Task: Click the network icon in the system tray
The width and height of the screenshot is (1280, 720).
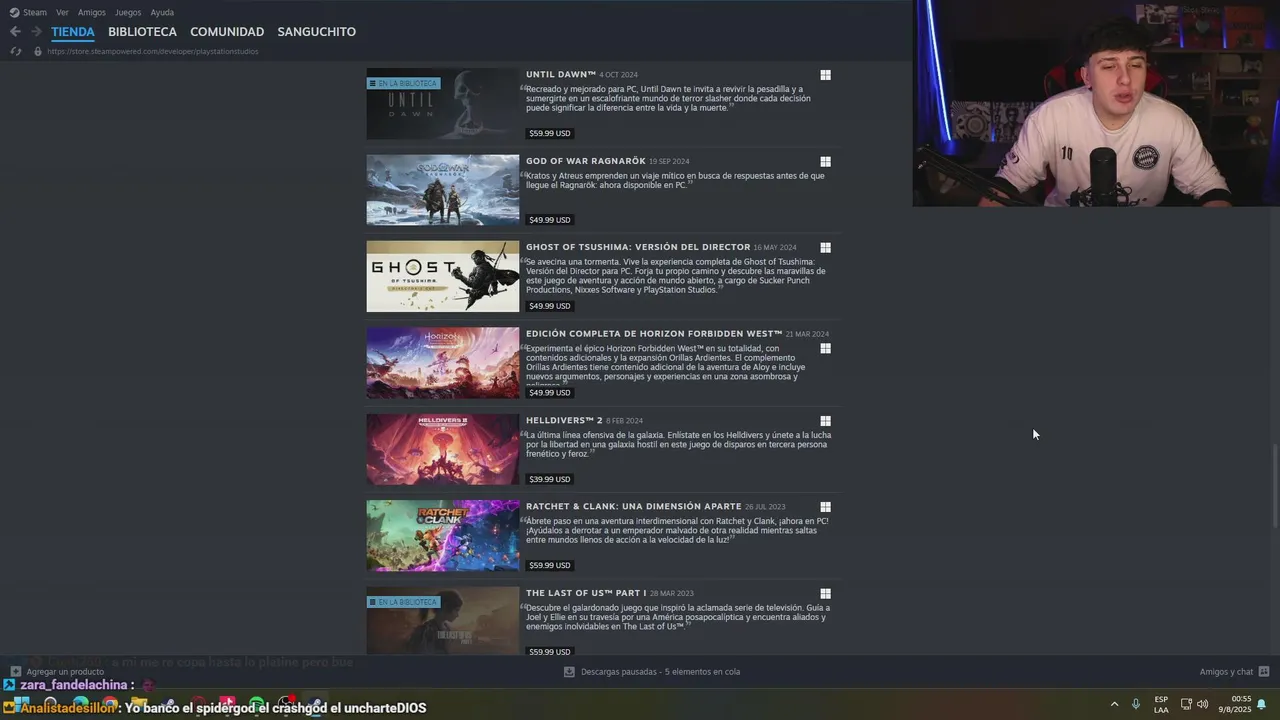Action: [1186, 704]
